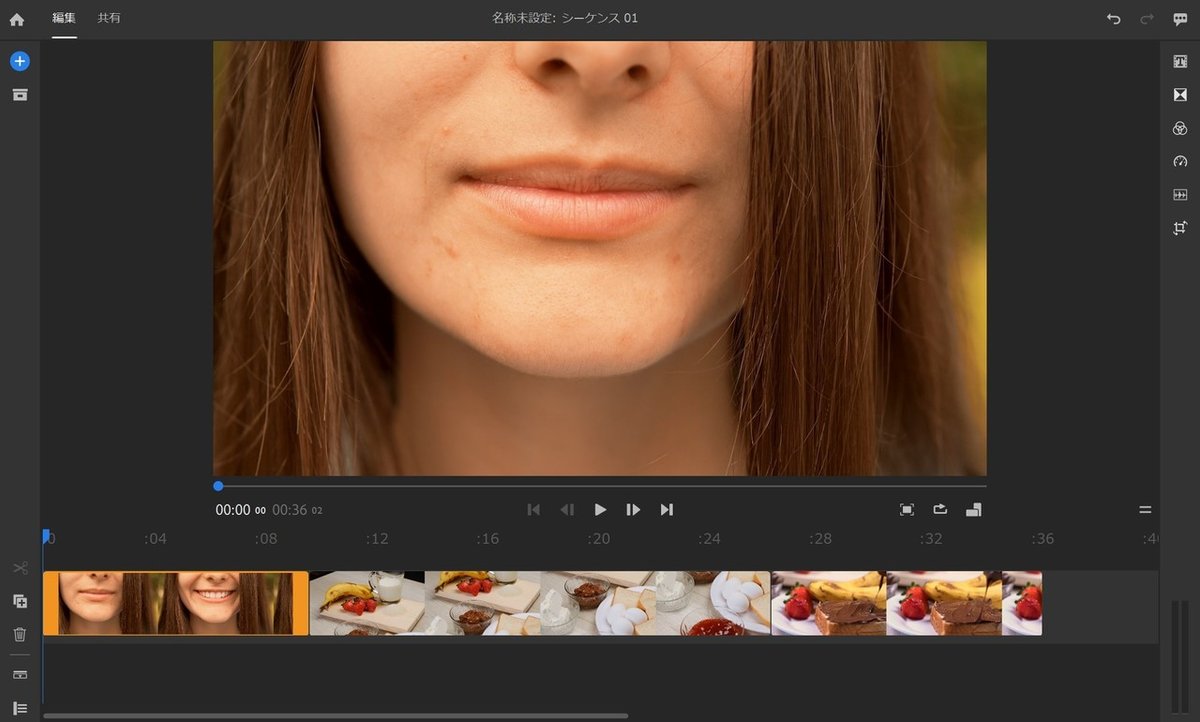Click the :12 mark on timeline ruler
Image resolution: width=1200 pixels, height=722 pixels.
[x=377, y=539]
